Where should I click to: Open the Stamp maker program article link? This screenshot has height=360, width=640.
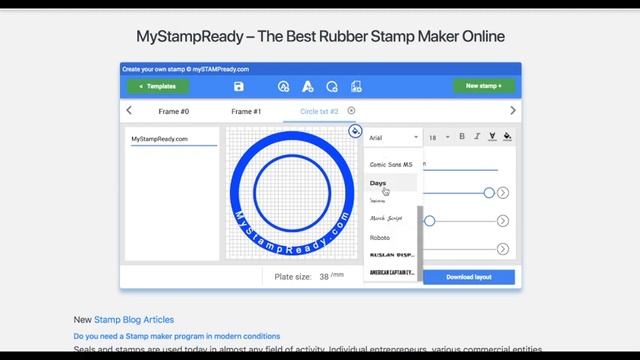177,336
